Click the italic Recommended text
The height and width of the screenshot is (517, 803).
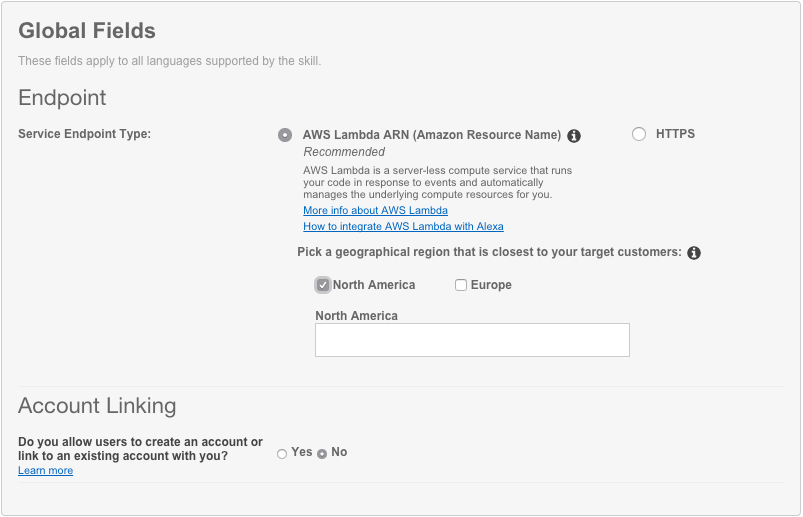point(344,152)
